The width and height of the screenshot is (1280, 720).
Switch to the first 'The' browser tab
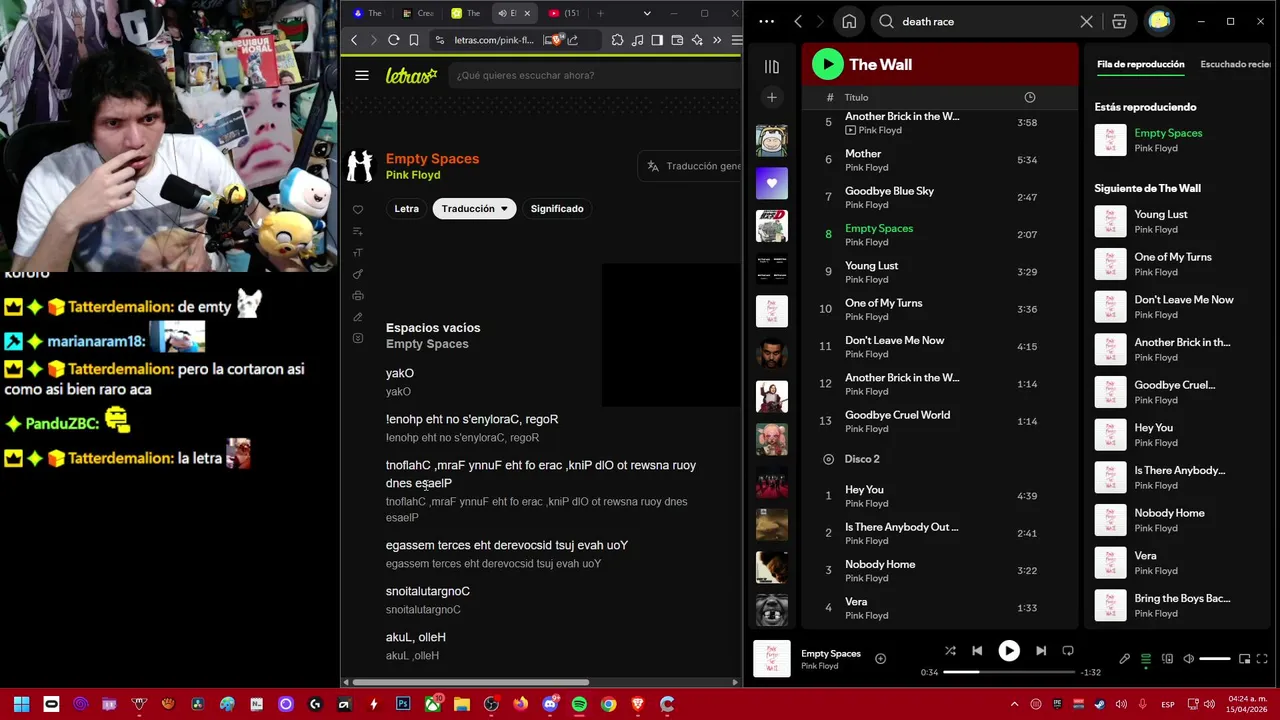point(368,13)
